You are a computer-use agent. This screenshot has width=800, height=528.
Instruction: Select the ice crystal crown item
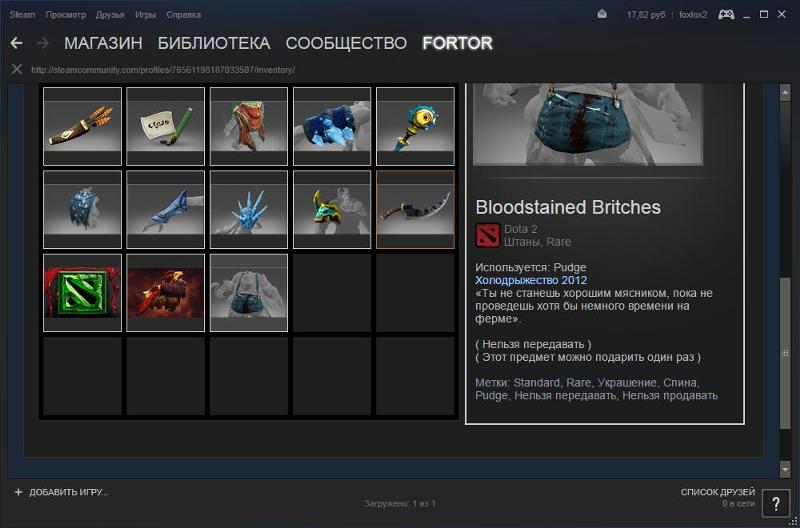pos(248,209)
